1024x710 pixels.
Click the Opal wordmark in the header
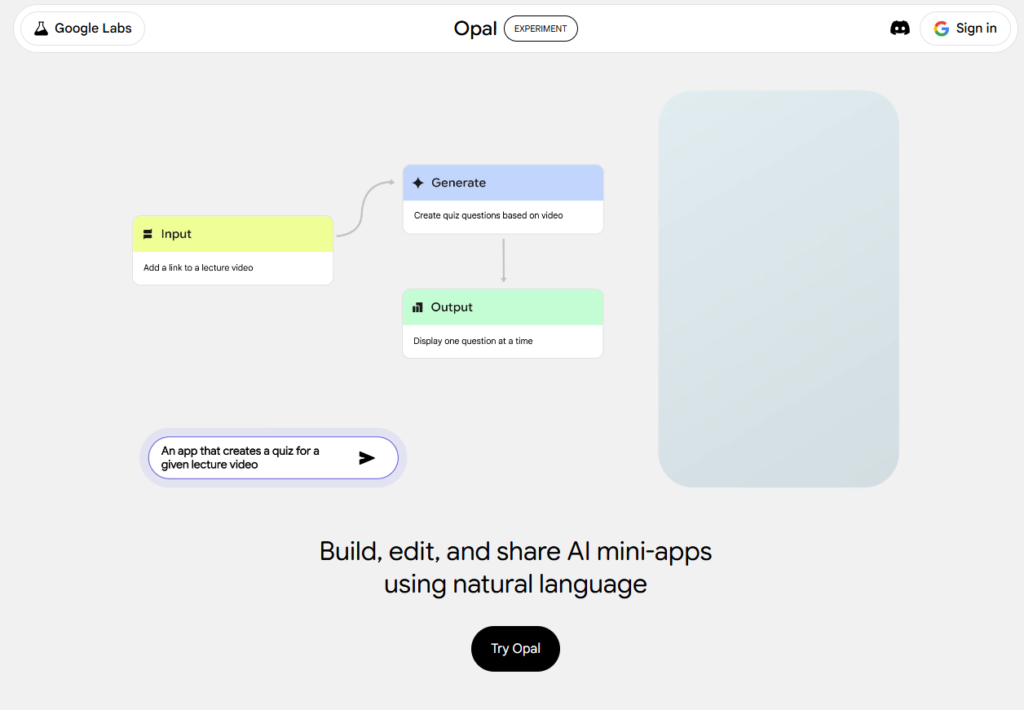click(x=475, y=28)
